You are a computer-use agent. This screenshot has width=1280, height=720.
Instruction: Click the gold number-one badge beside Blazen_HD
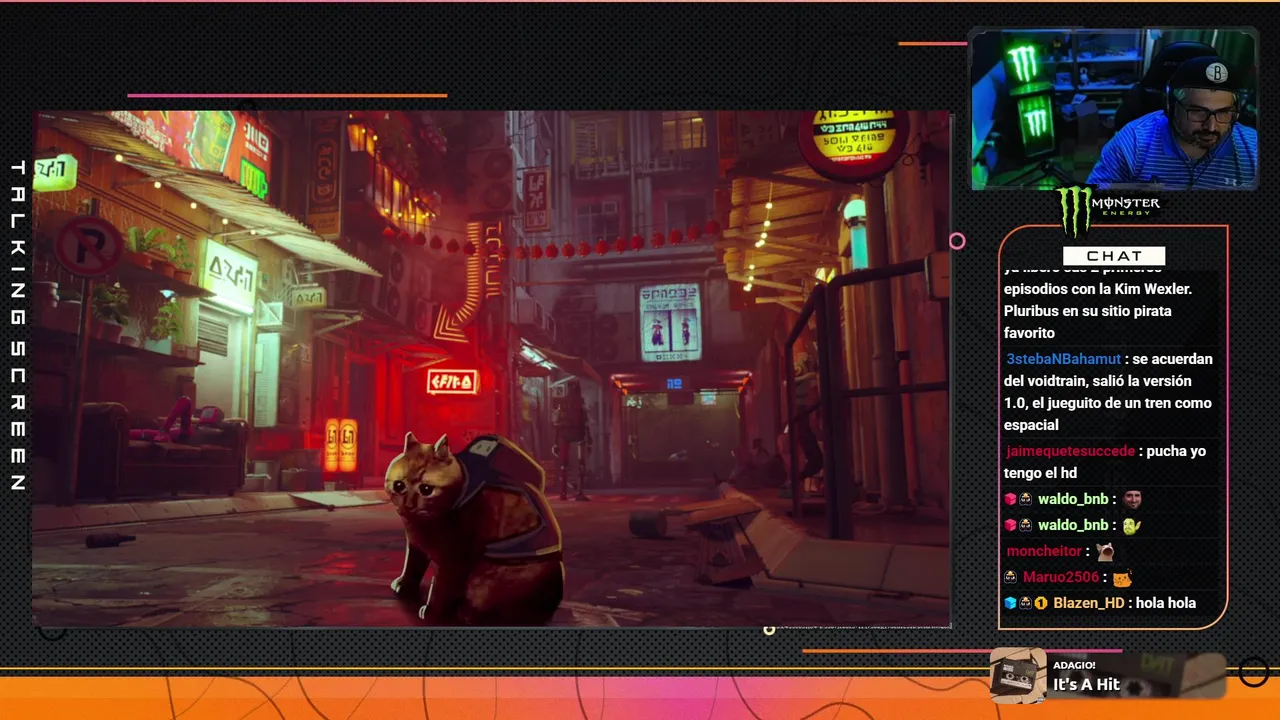click(x=1041, y=603)
